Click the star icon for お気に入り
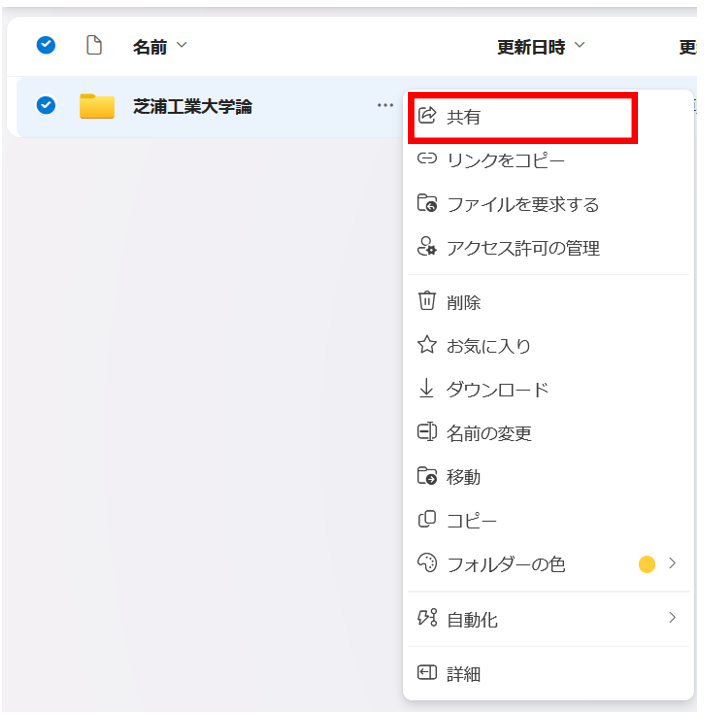 (x=427, y=346)
